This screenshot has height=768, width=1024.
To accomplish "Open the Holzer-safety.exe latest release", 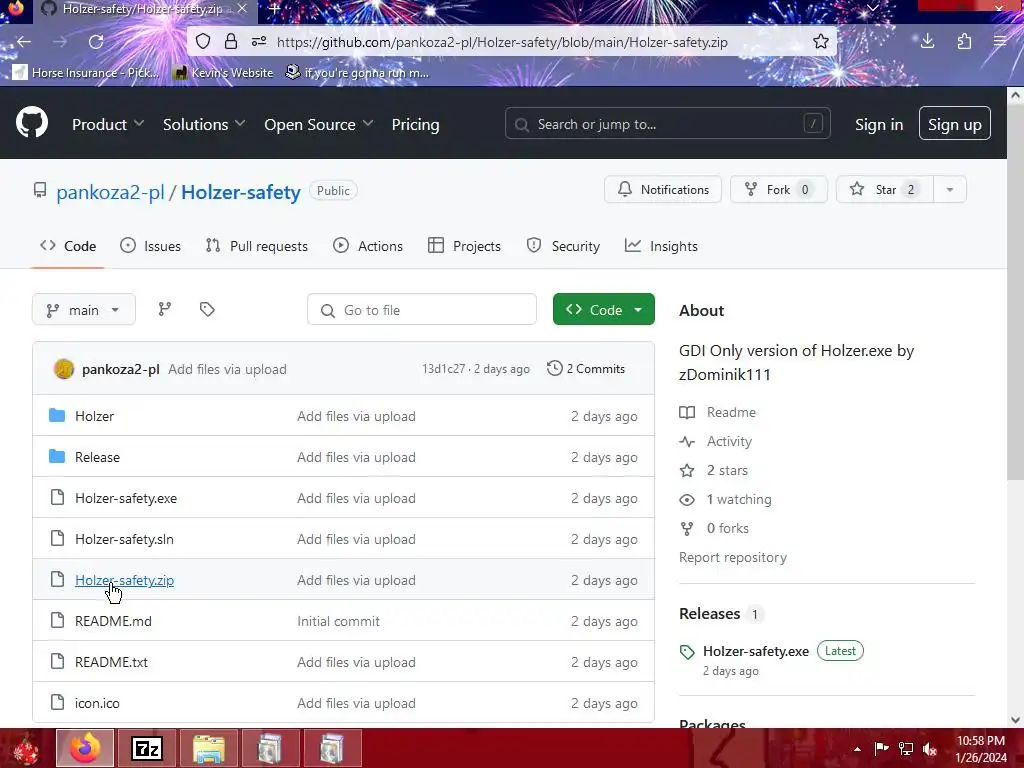I will (756, 651).
